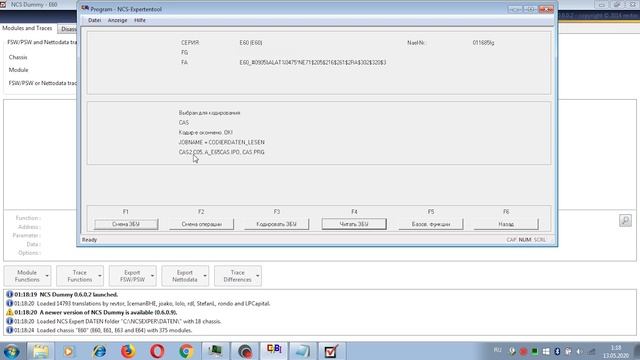Click the Trace Differences button
Viewport: 640px width, 360px height.
pyautogui.click(x=238, y=276)
